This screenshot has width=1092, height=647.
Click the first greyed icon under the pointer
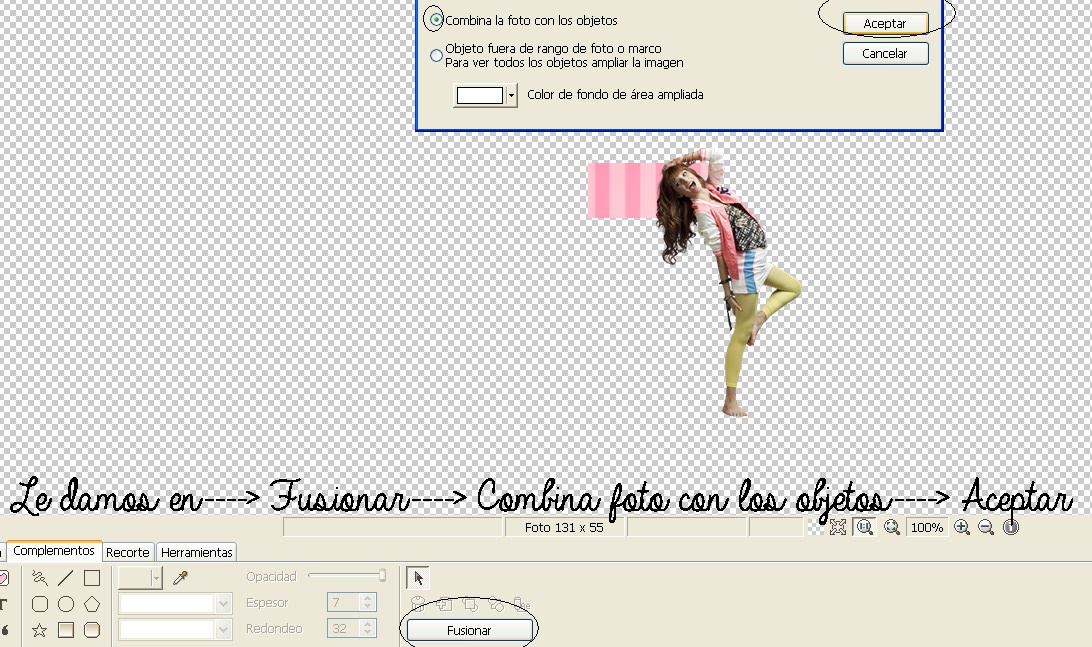point(418,604)
